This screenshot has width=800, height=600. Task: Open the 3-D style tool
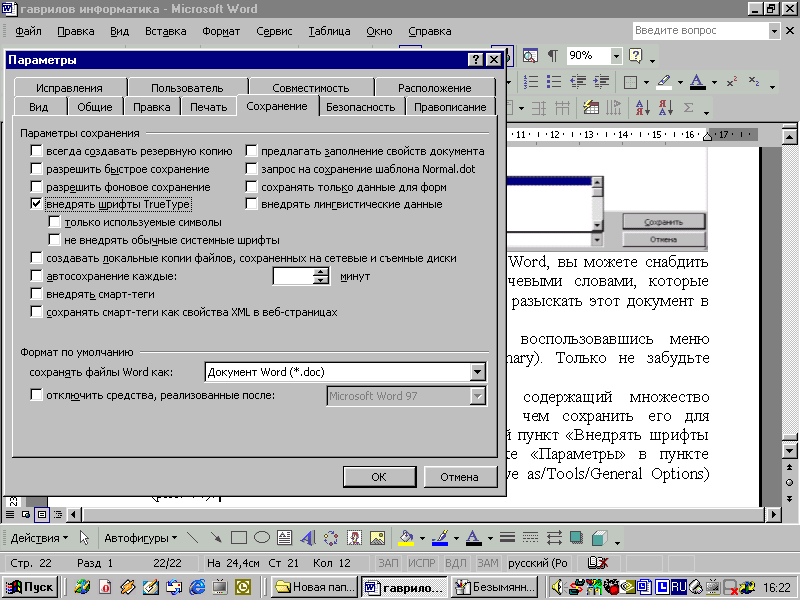(x=599, y=538)
